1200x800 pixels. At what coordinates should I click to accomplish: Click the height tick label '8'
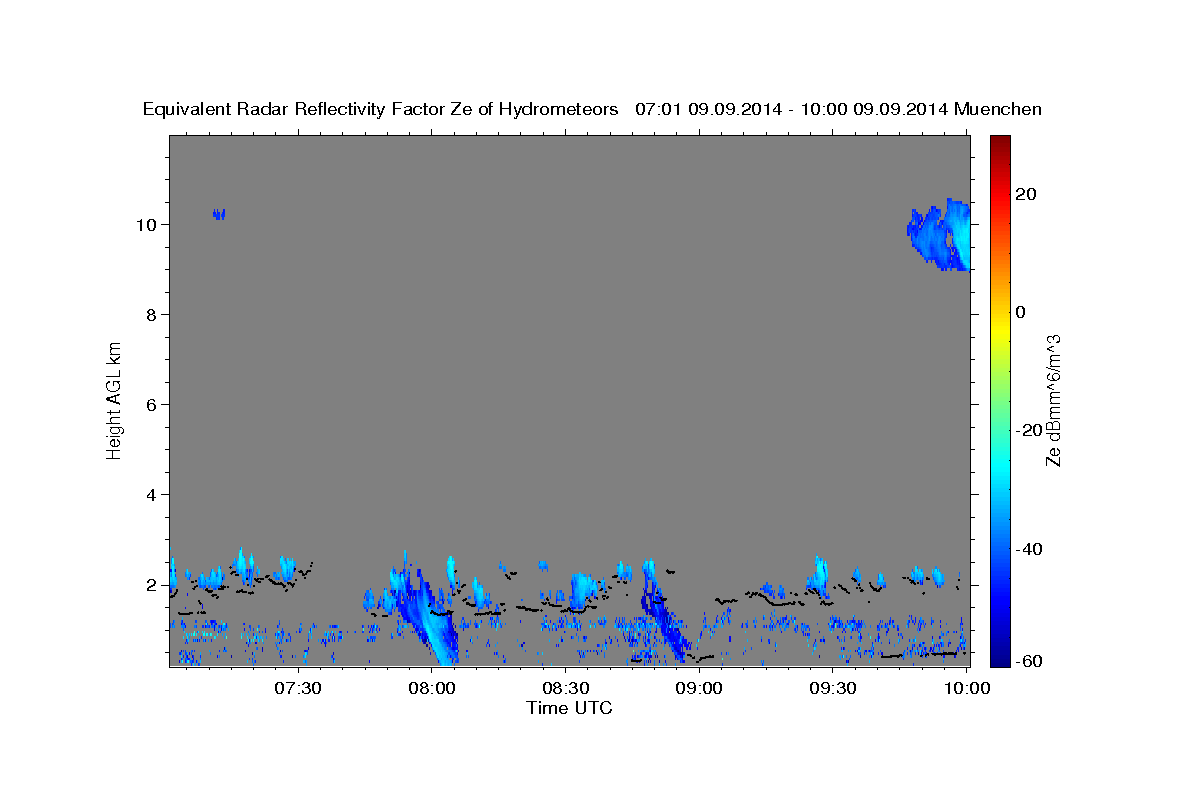click(152, 315)
